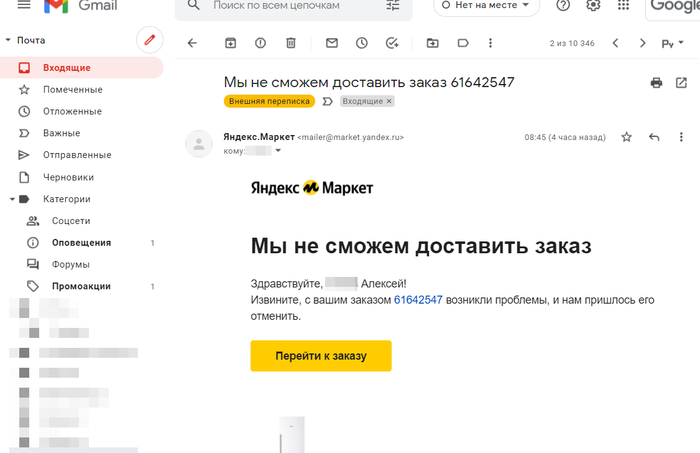The height and width of the screenshot is (453, 700).
Task: Mark the email as unread
Action: [332, 43]
